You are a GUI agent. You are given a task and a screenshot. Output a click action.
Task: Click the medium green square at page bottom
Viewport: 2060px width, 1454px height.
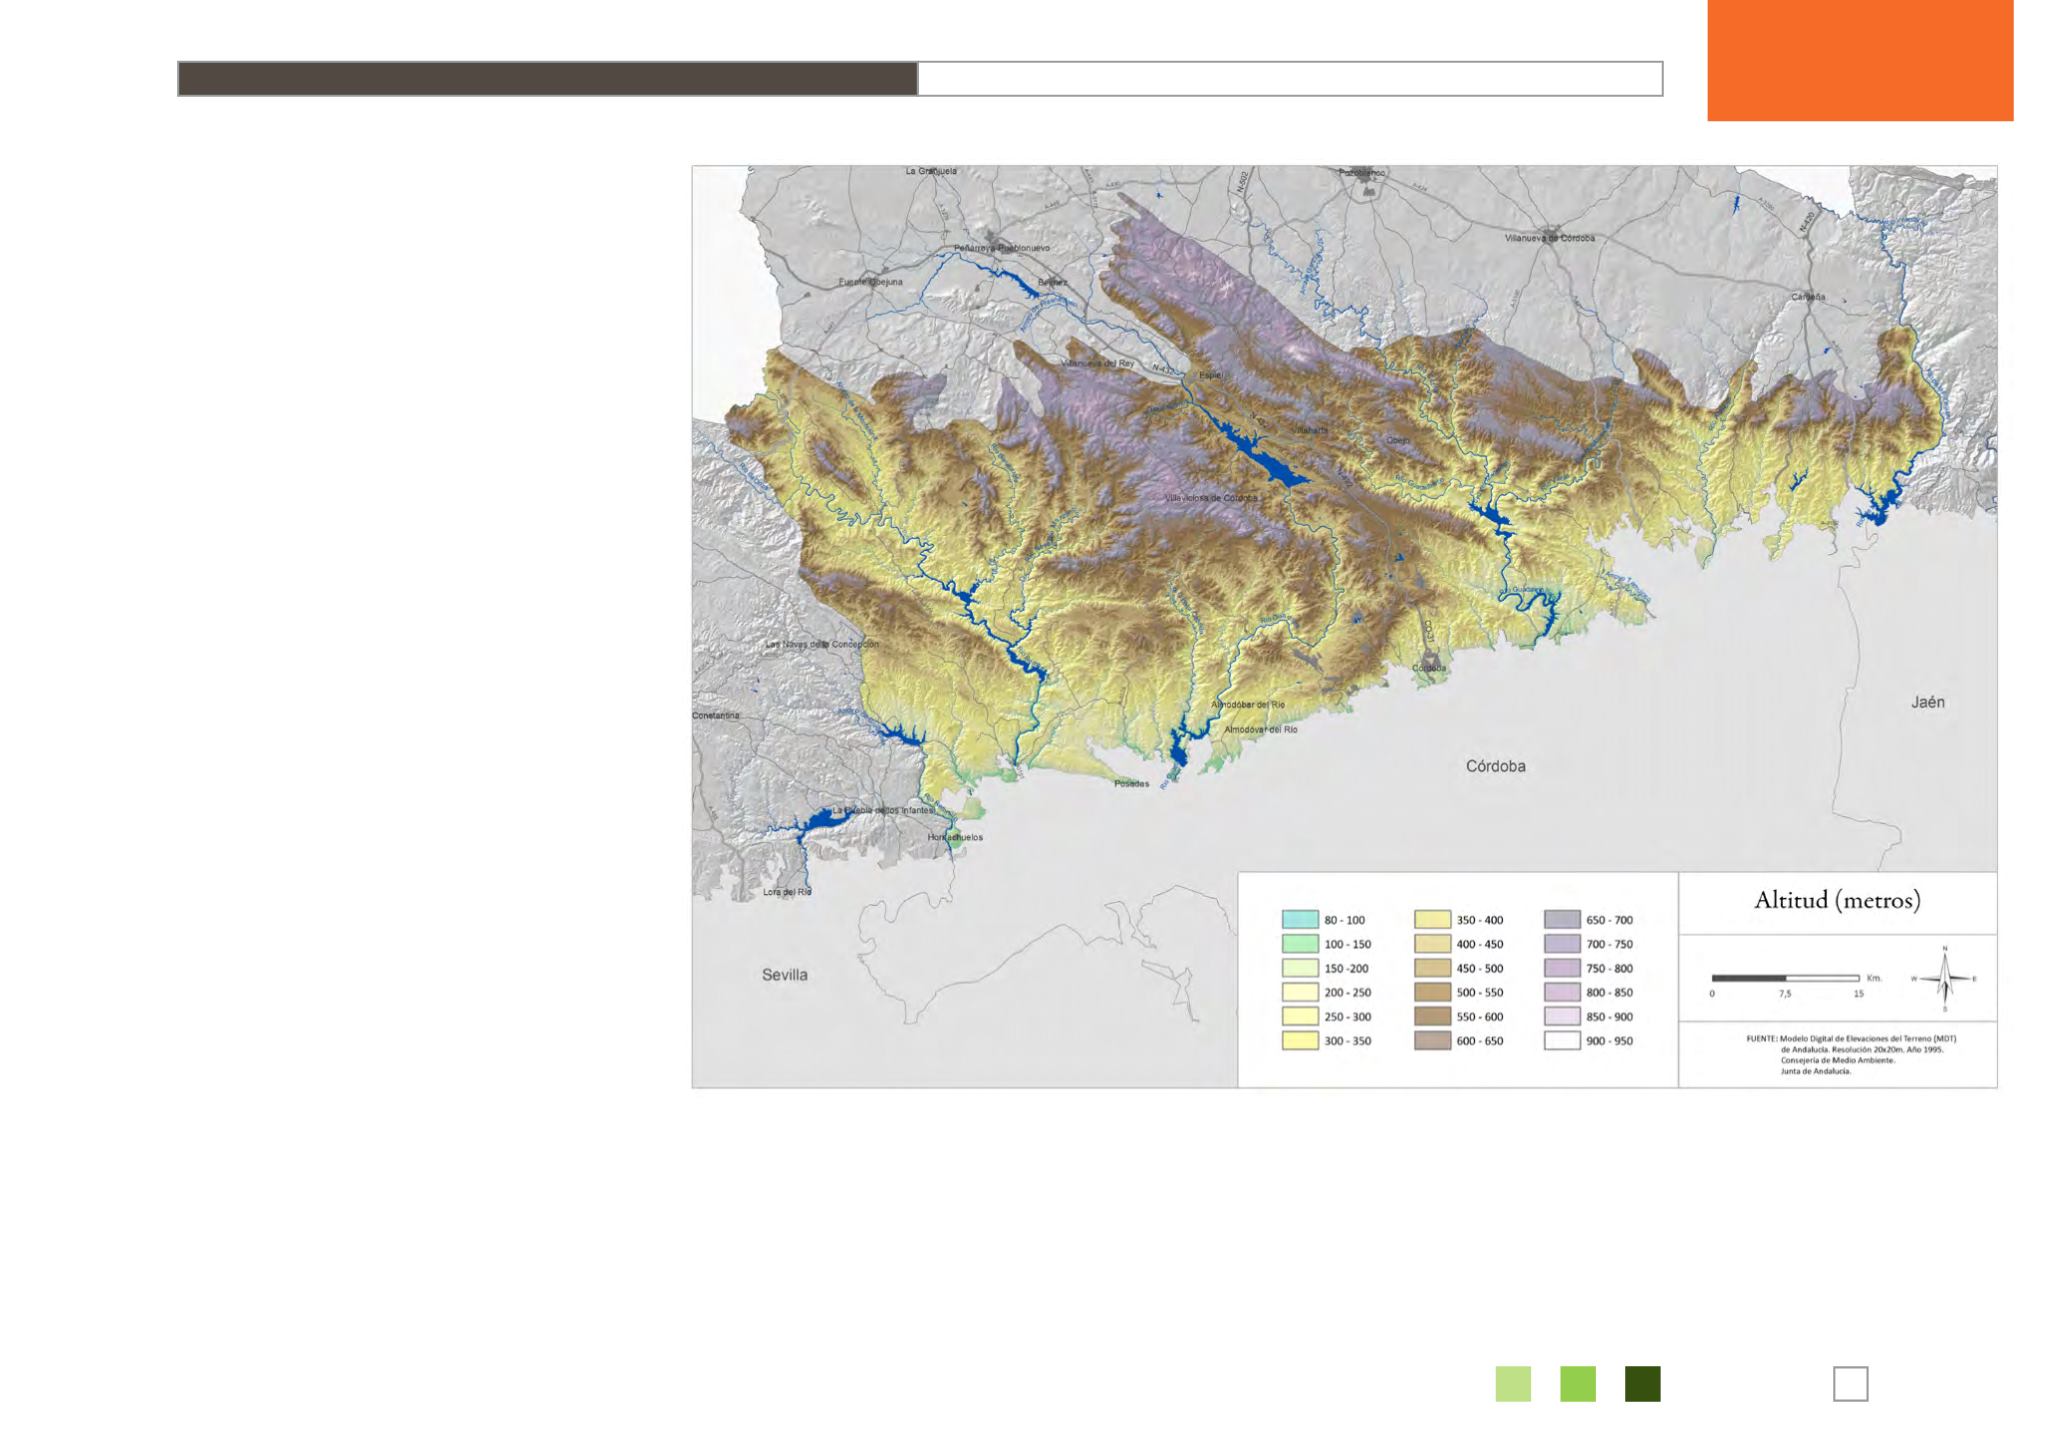tap(1578, 1384)
